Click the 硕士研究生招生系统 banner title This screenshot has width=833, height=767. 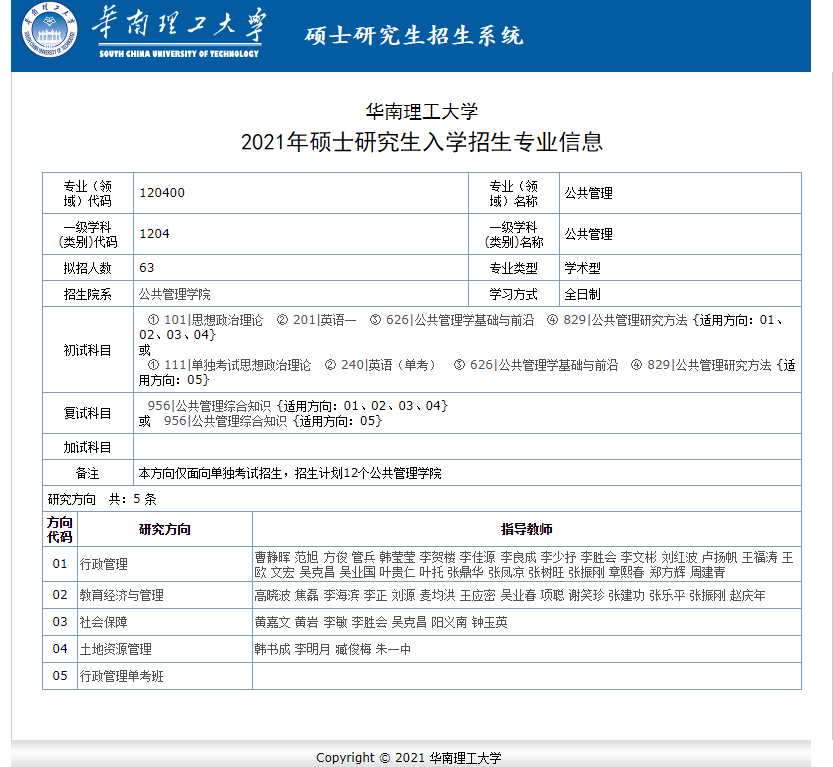(x=414, y=36)
